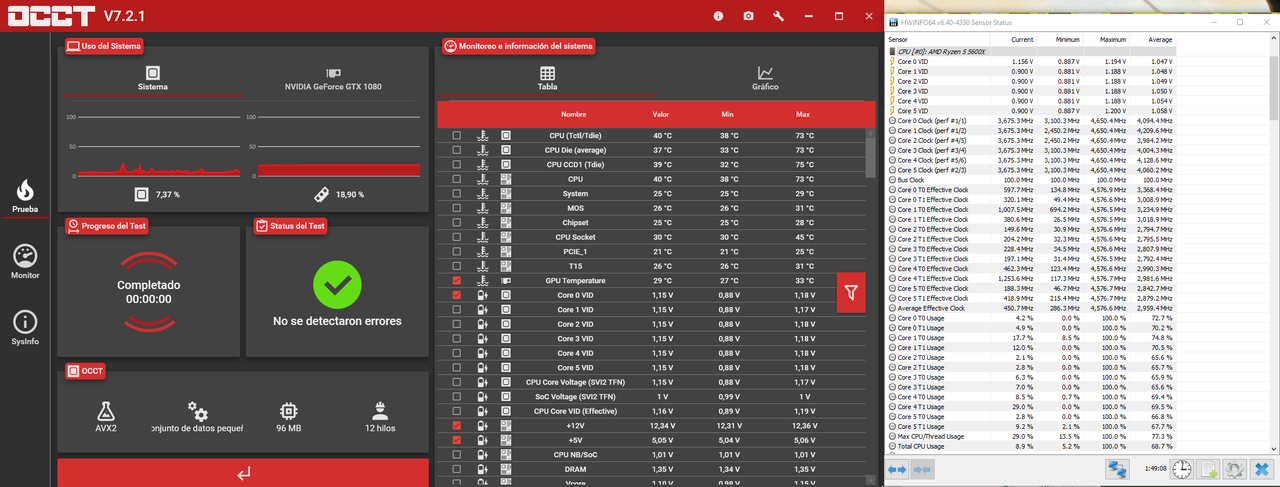The height and width of the screenshot is (487, 1280).
Task: Click SoC Voltage (SVI2 TFN) row name
Action: pyautogui.click(x=573, y=396)
